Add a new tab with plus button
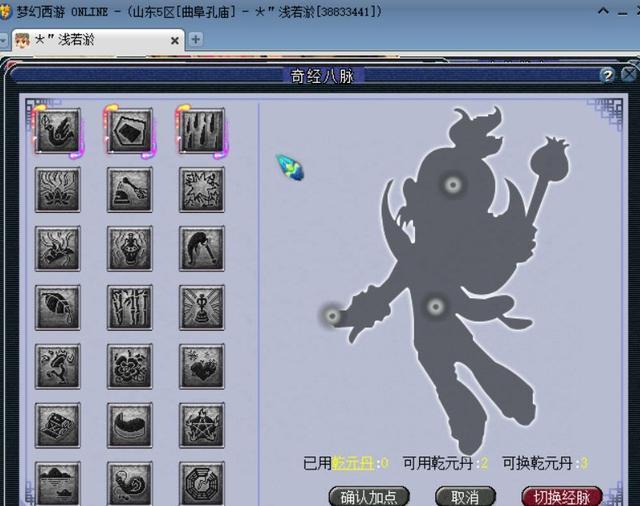 [196, 40]
